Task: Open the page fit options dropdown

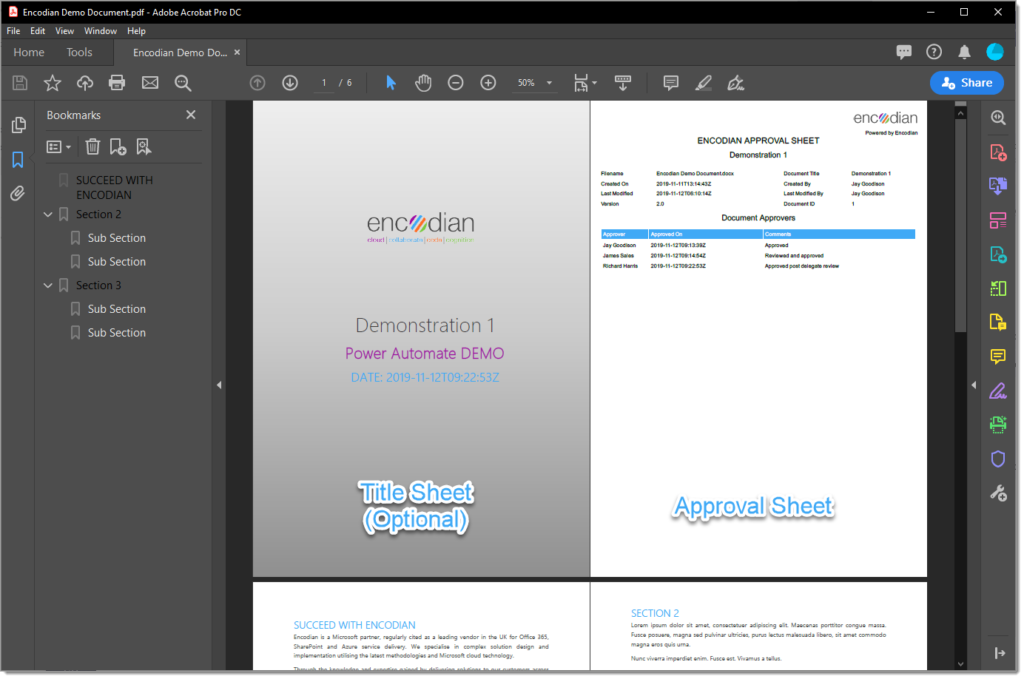Action: pyautogui.click(x=584, y=83)
